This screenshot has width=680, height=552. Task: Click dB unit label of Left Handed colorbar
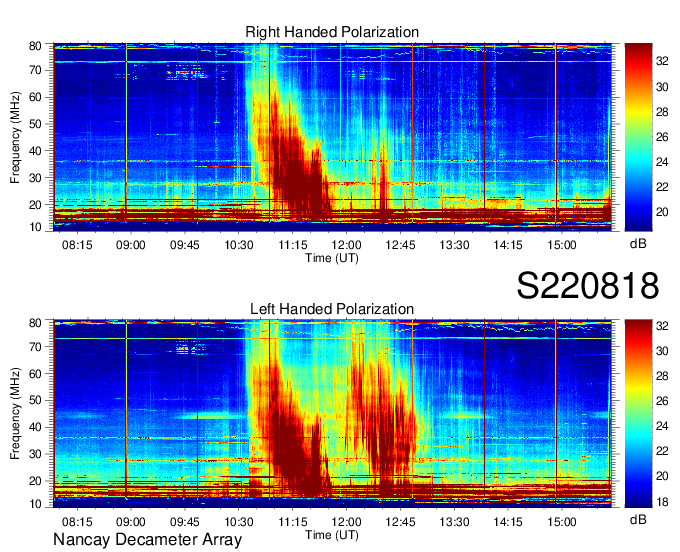click(x=638, y=519)
